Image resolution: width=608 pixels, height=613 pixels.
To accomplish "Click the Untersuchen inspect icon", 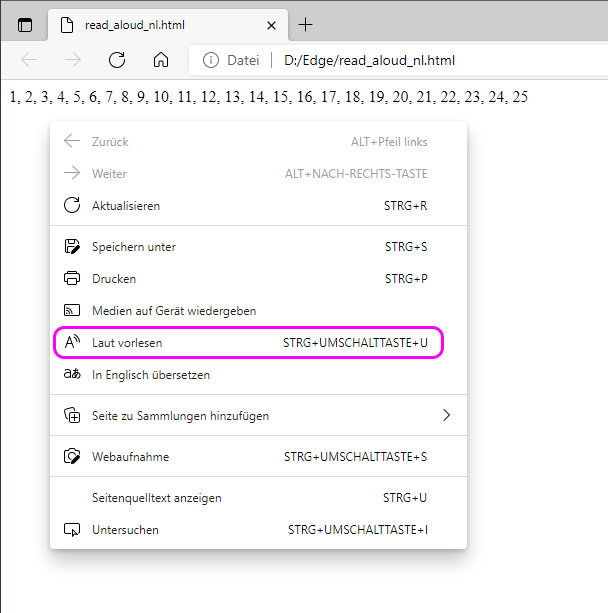I will coord(72,530).
